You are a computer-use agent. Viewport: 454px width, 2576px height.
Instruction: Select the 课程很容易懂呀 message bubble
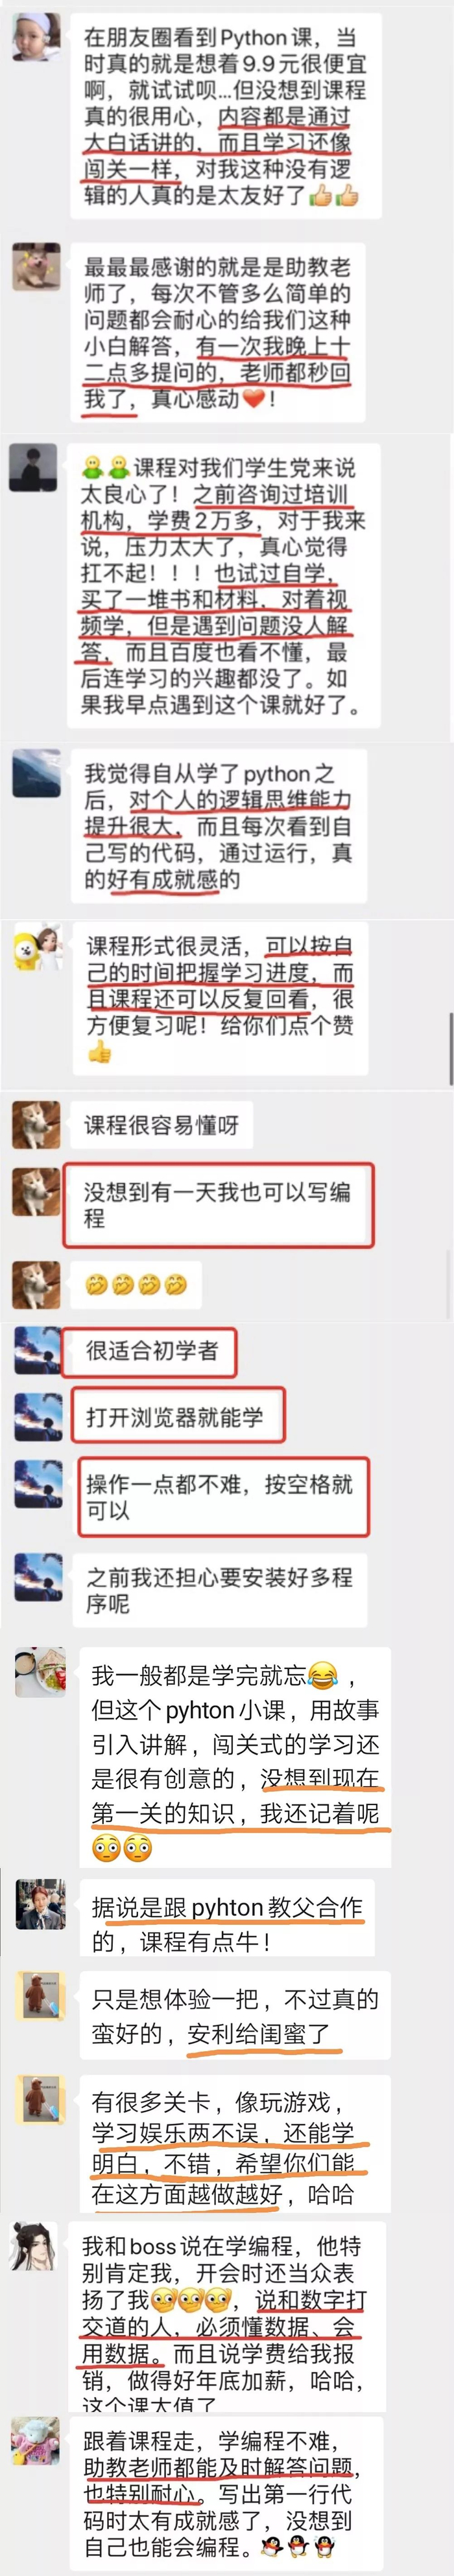click(161, 1125)
